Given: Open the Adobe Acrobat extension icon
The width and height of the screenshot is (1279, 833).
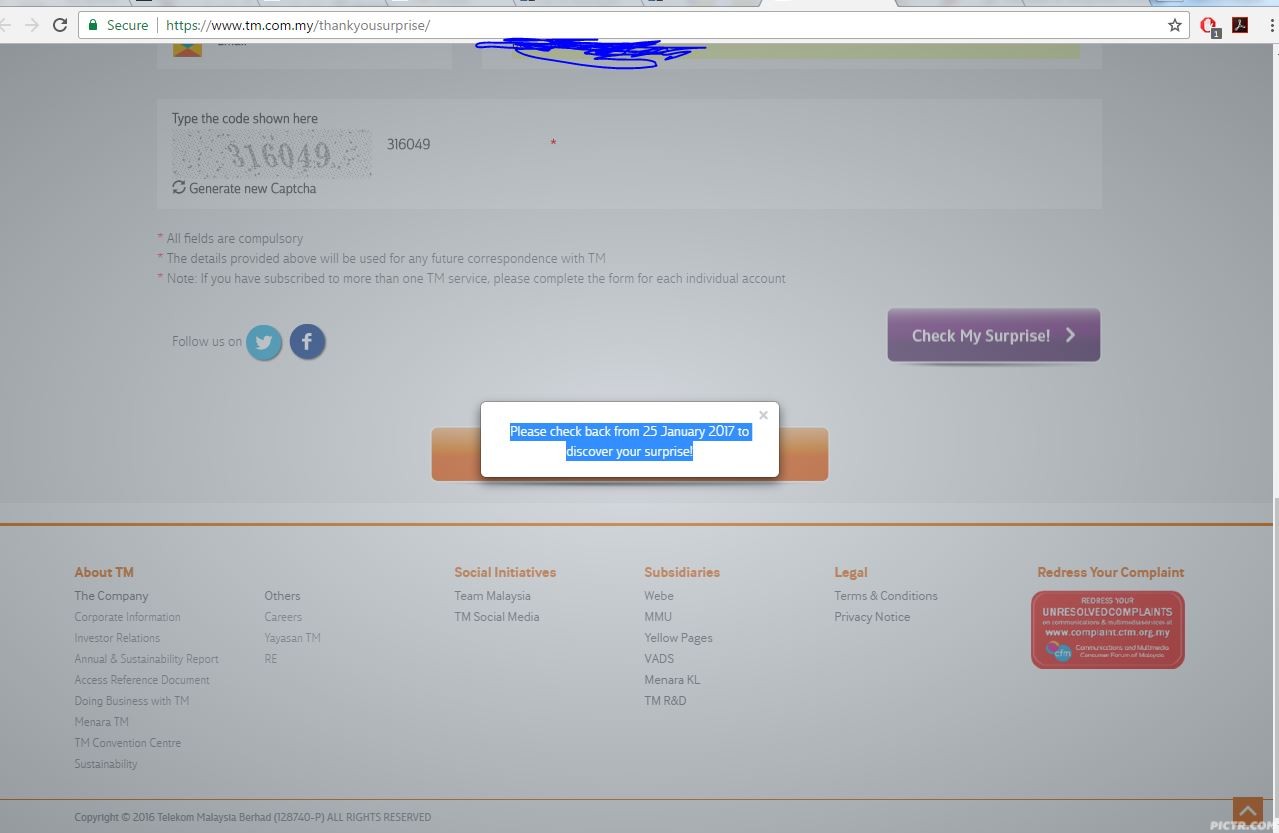Looking at the screenshot, I should click(x=1240, y=25).
